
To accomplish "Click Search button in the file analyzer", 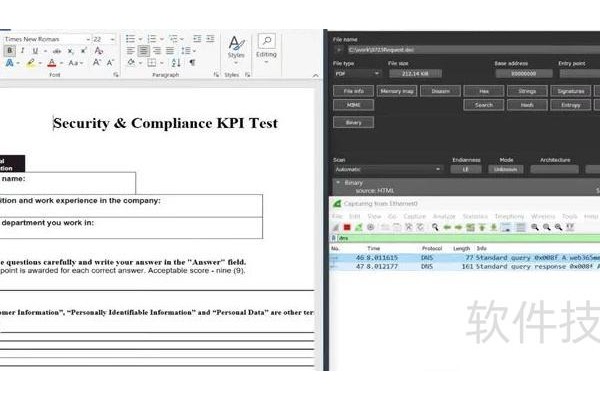I will click(x=484, y=105).
